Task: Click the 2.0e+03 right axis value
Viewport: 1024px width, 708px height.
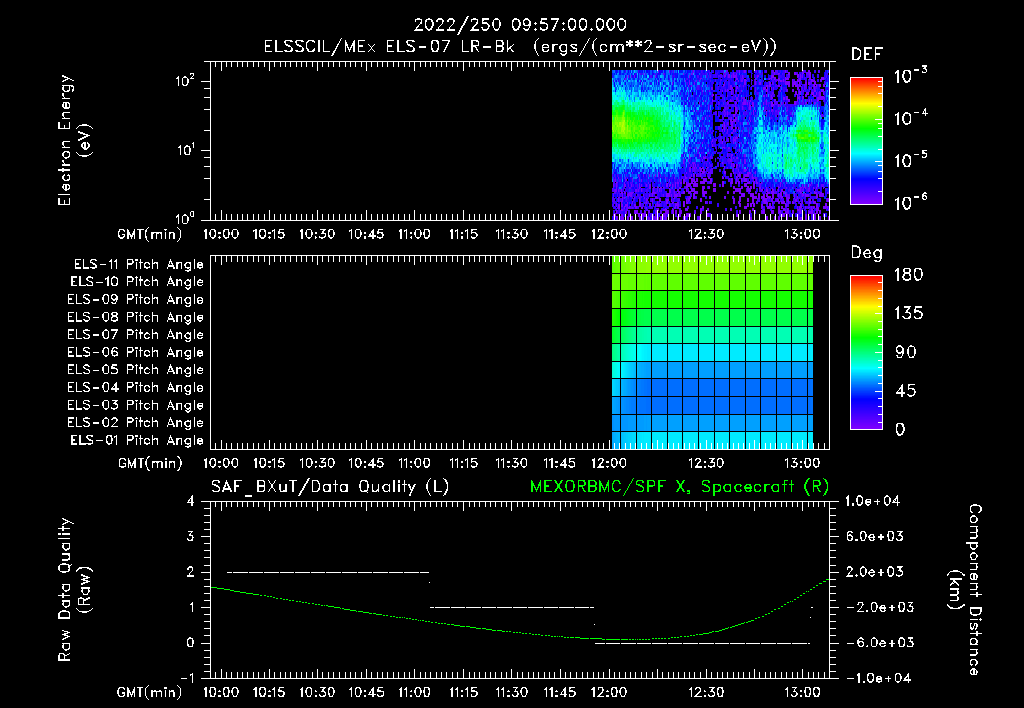Action: [874, 571]
